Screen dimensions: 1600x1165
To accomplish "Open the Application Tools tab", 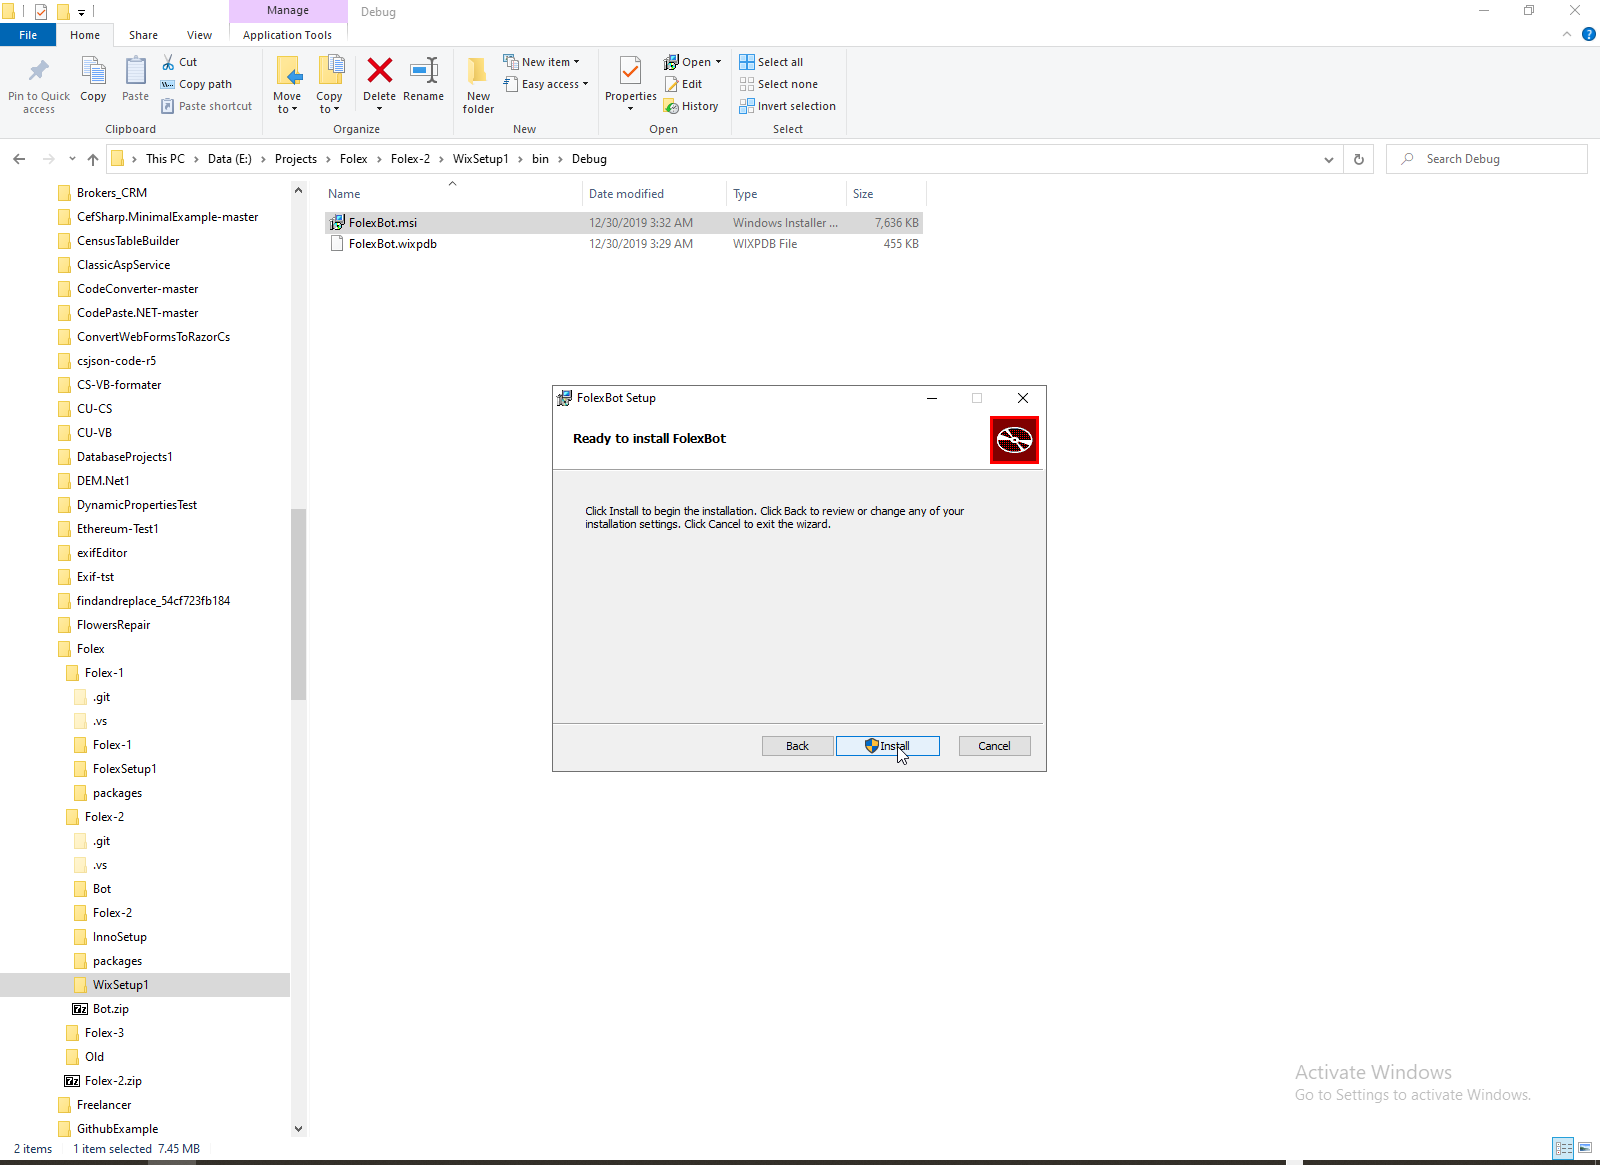I will point(287,35).
